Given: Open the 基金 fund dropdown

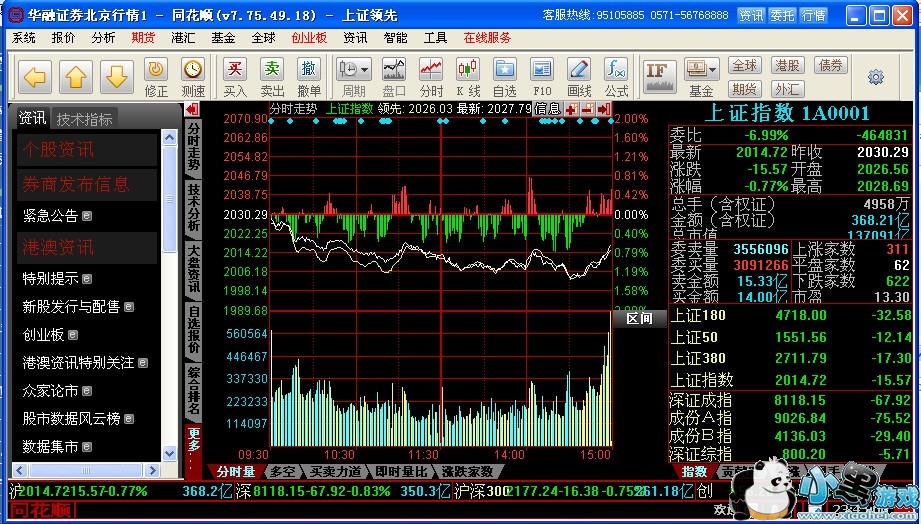Looking at the screenshot, I should click(701, 78).
